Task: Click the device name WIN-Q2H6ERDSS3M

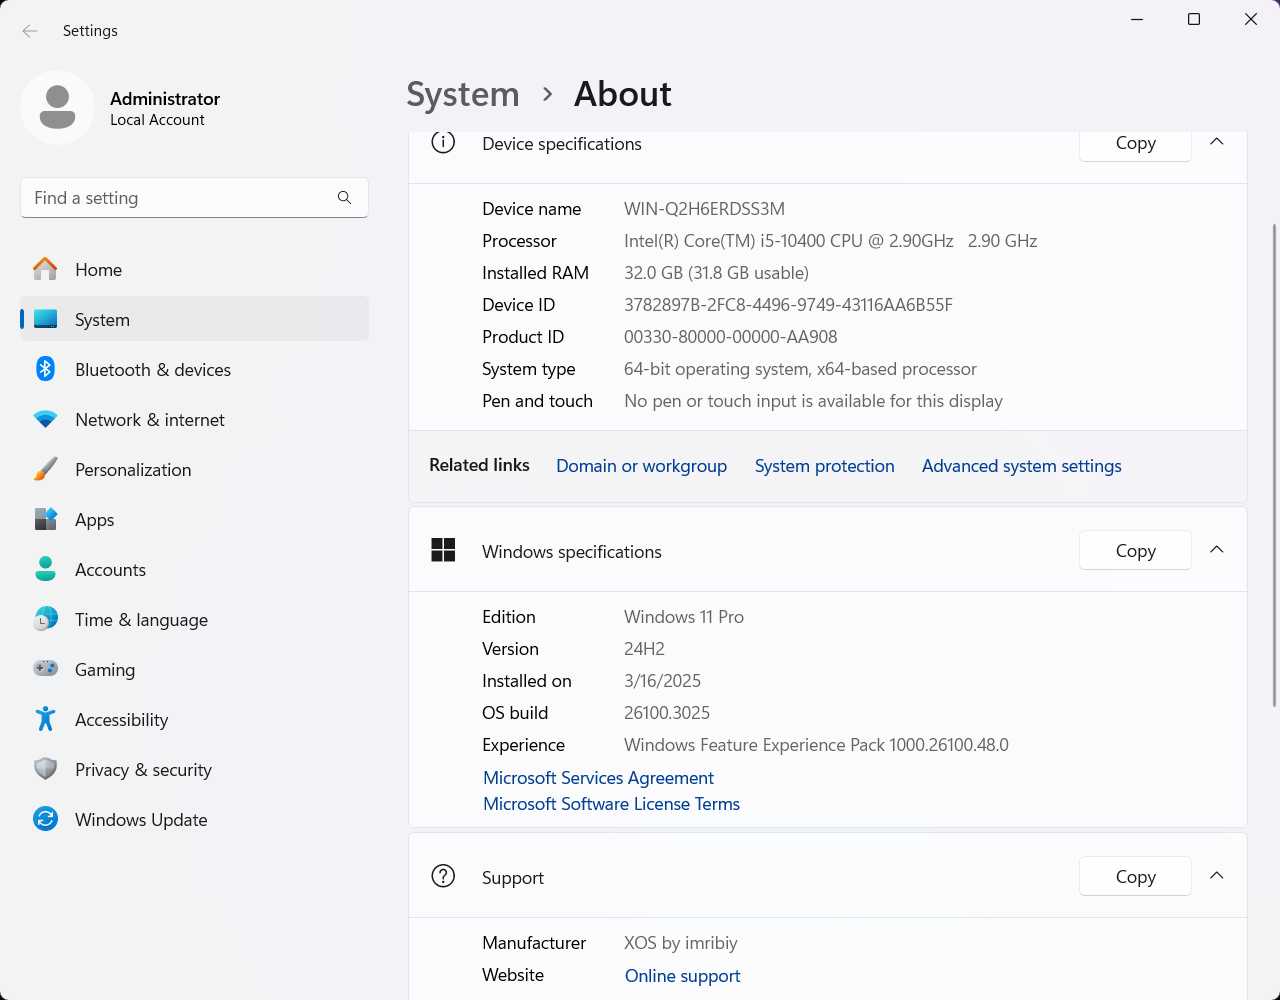Action: tap(704, 209)
